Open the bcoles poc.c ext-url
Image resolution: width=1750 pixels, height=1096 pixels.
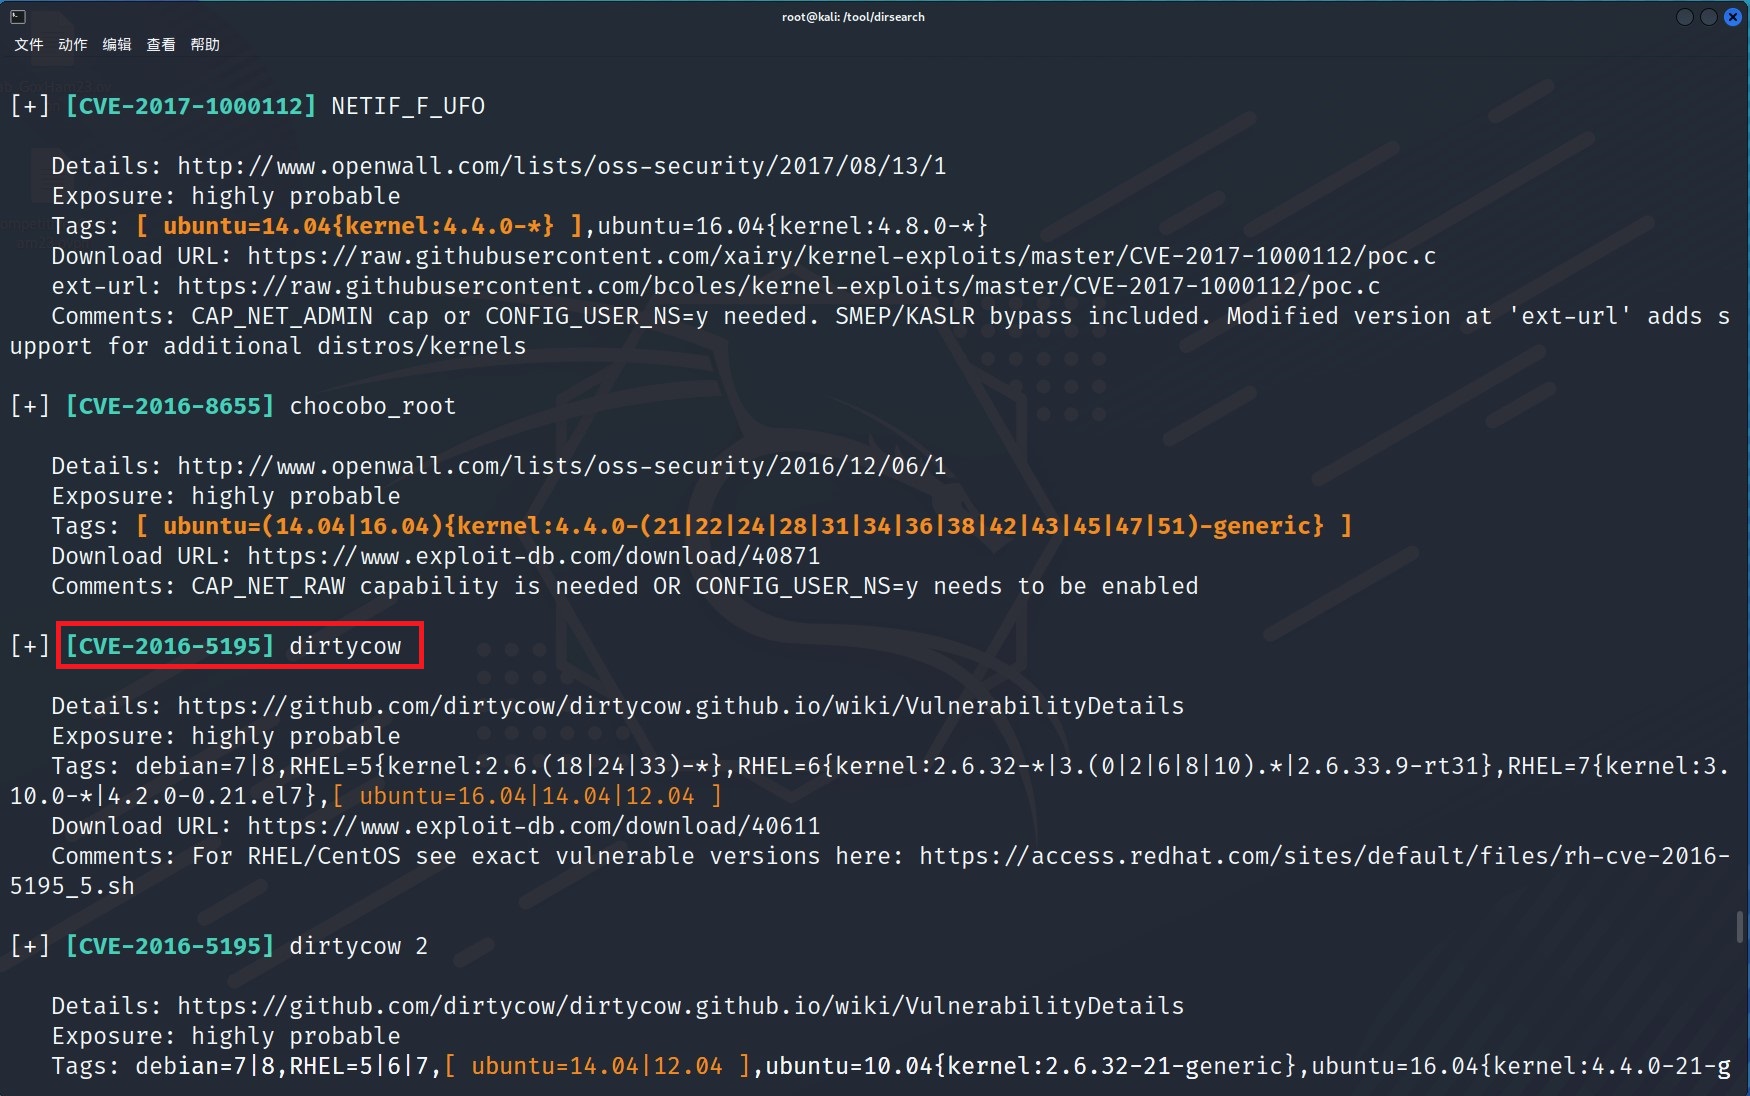pos(779,286)
